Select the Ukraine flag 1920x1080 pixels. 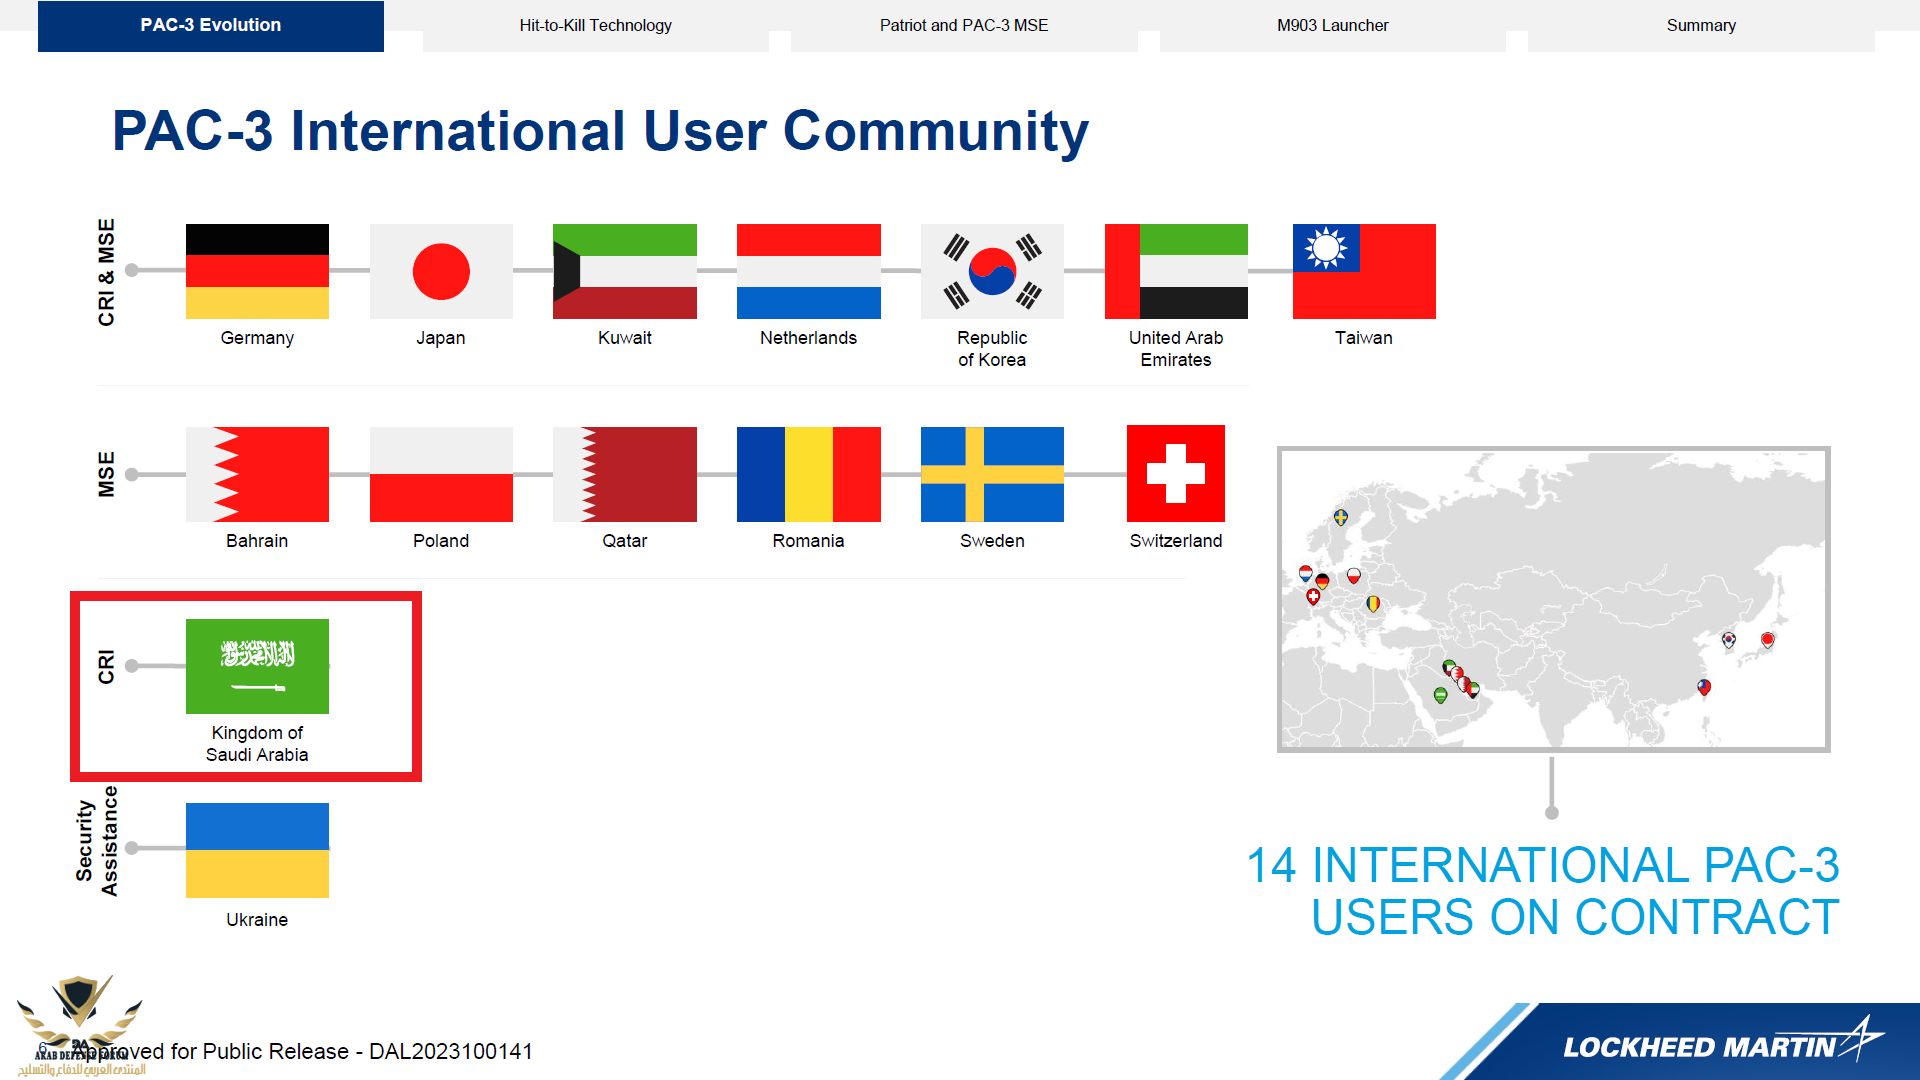point(257,850)
